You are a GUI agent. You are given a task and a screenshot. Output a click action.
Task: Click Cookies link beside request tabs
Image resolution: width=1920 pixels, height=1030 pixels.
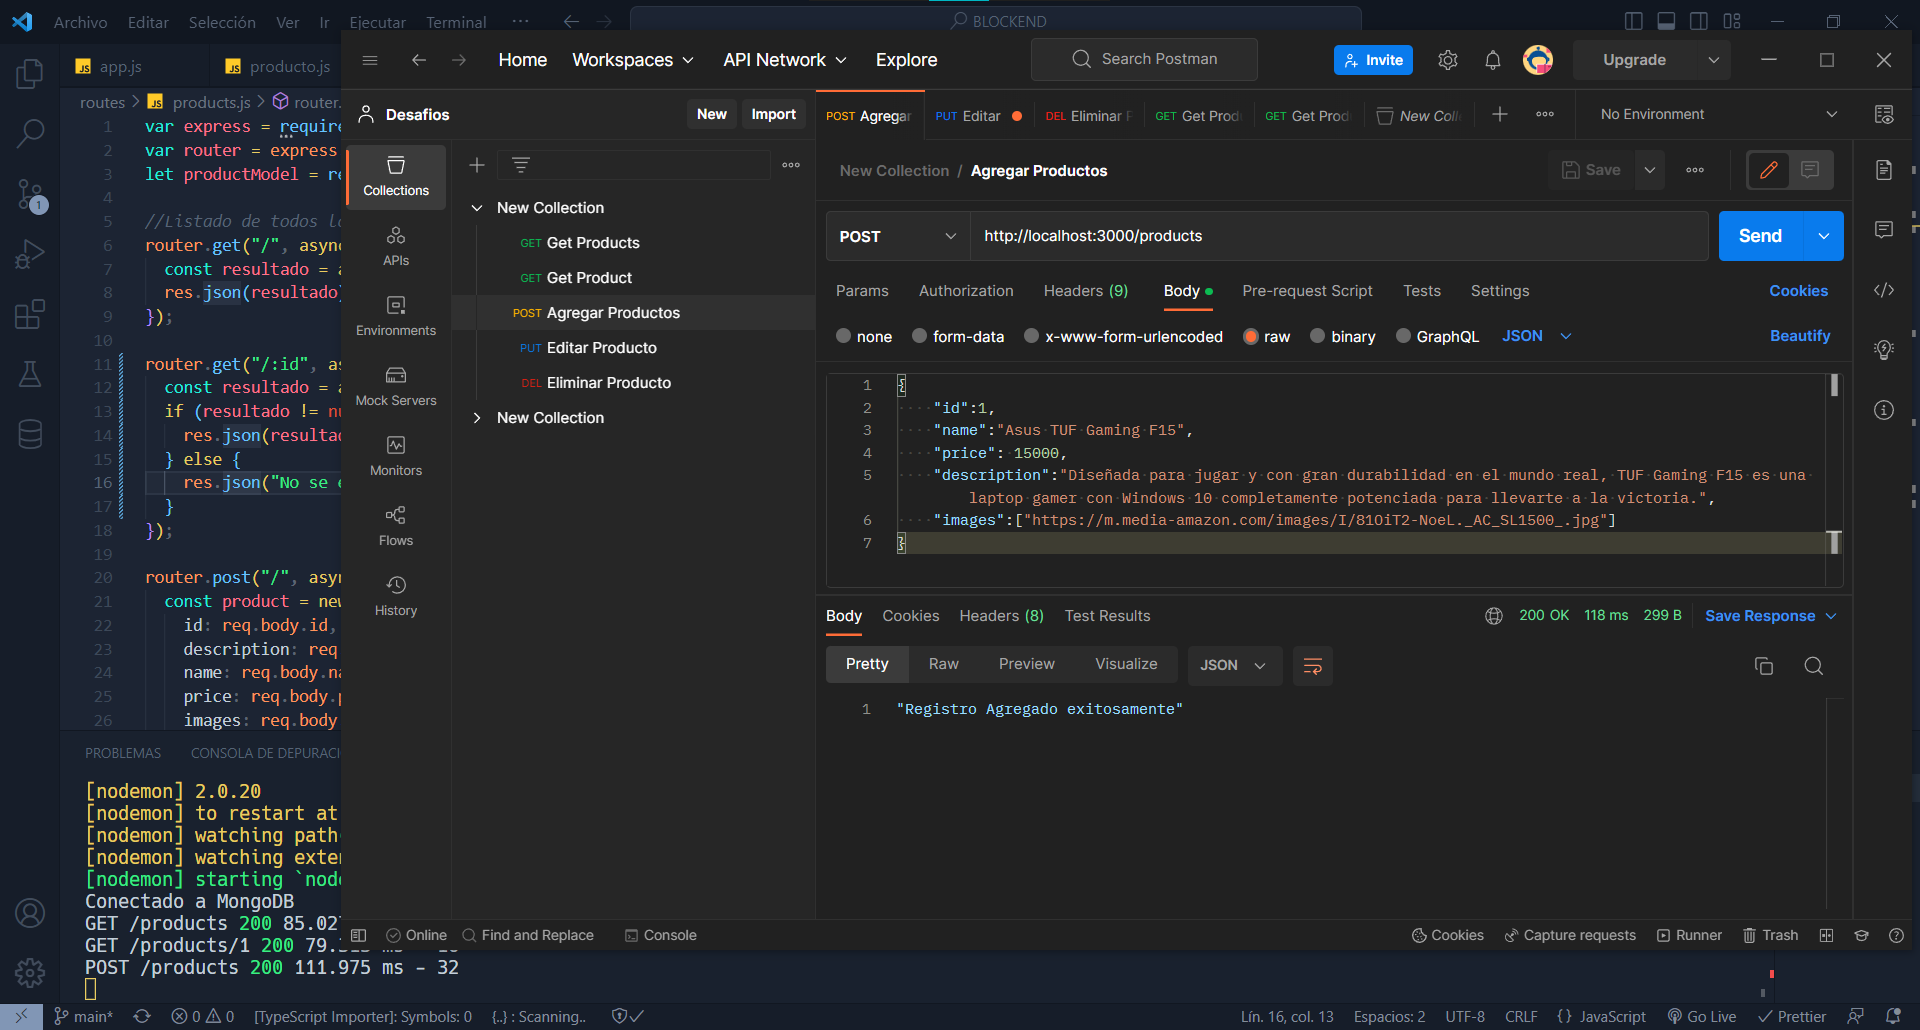click(x=1798, y=291)
